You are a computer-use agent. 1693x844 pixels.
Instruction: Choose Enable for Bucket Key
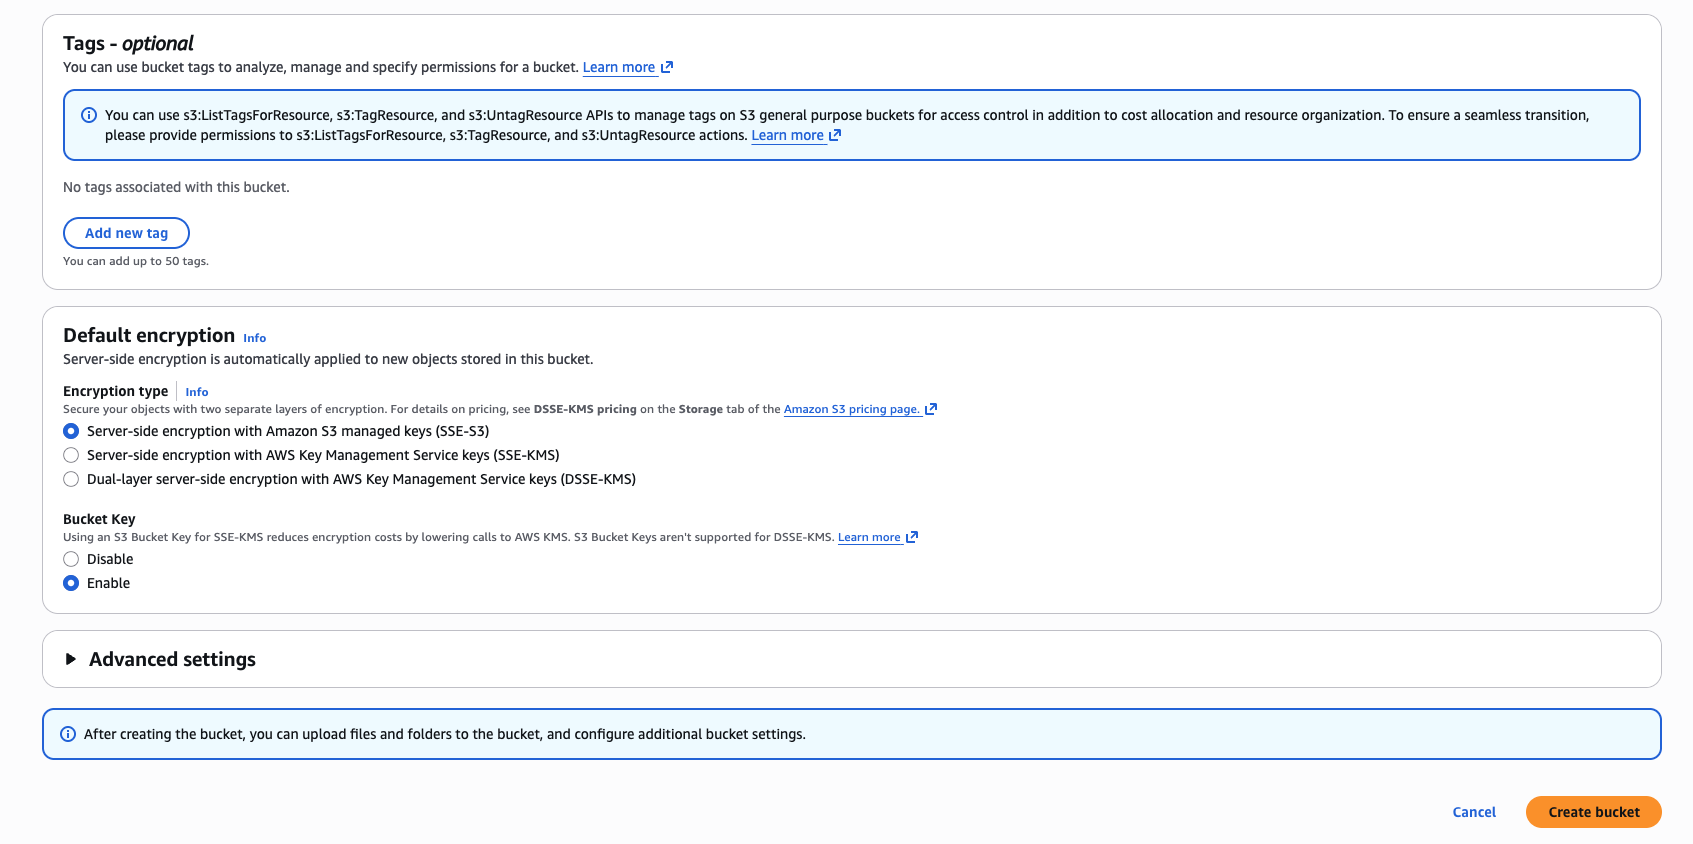point(71,583)
